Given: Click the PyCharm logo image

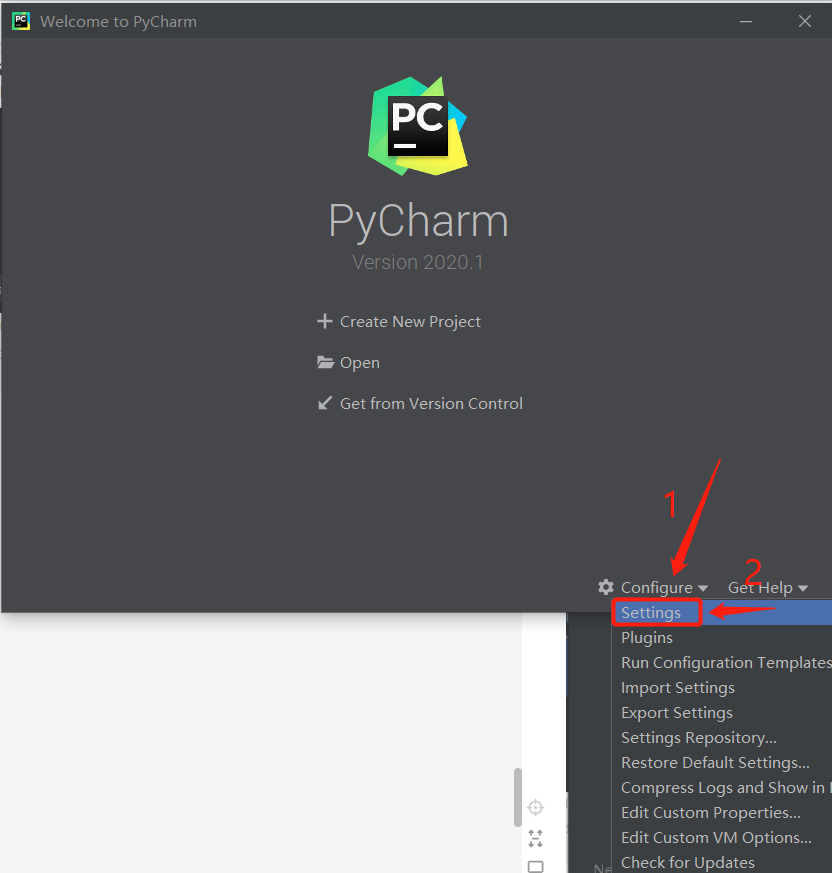Looking at the screenshot, I should (x=418, y=124).
